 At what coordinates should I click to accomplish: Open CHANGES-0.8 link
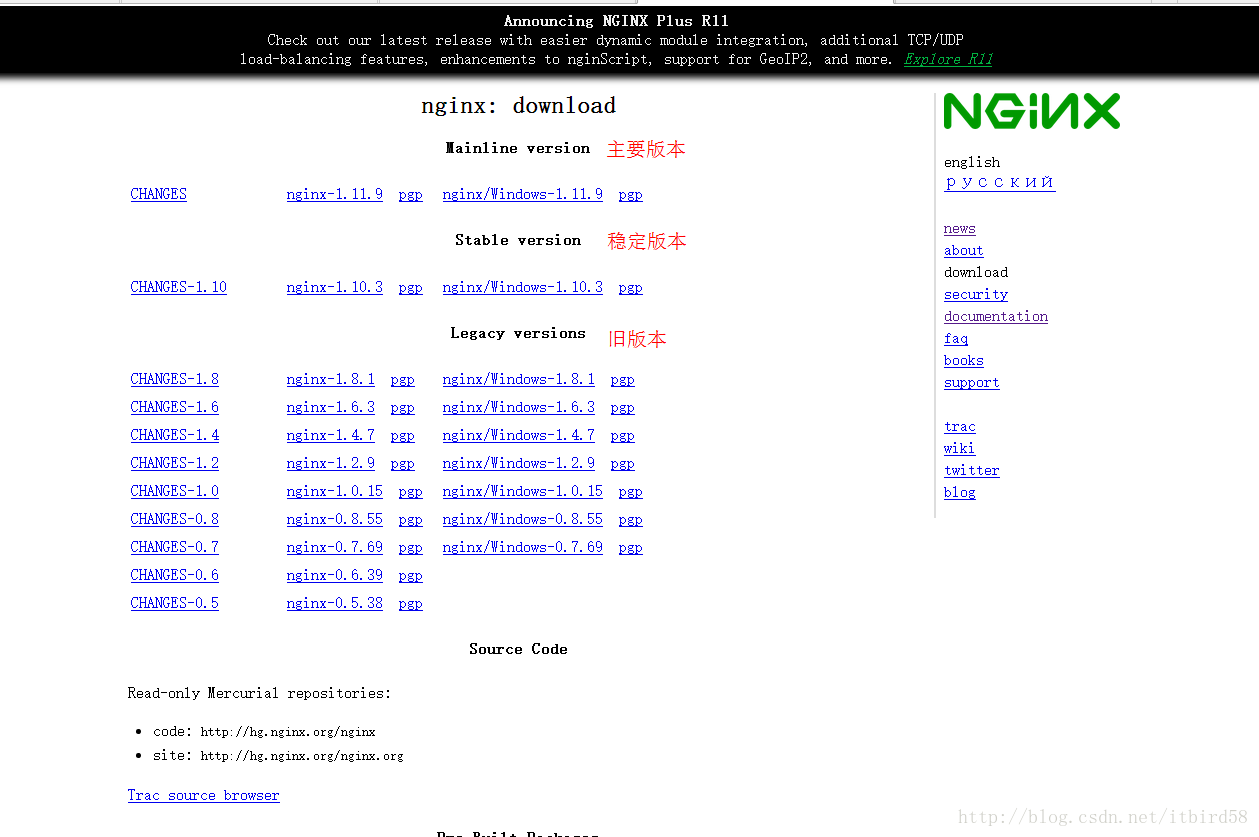[174, 519]
